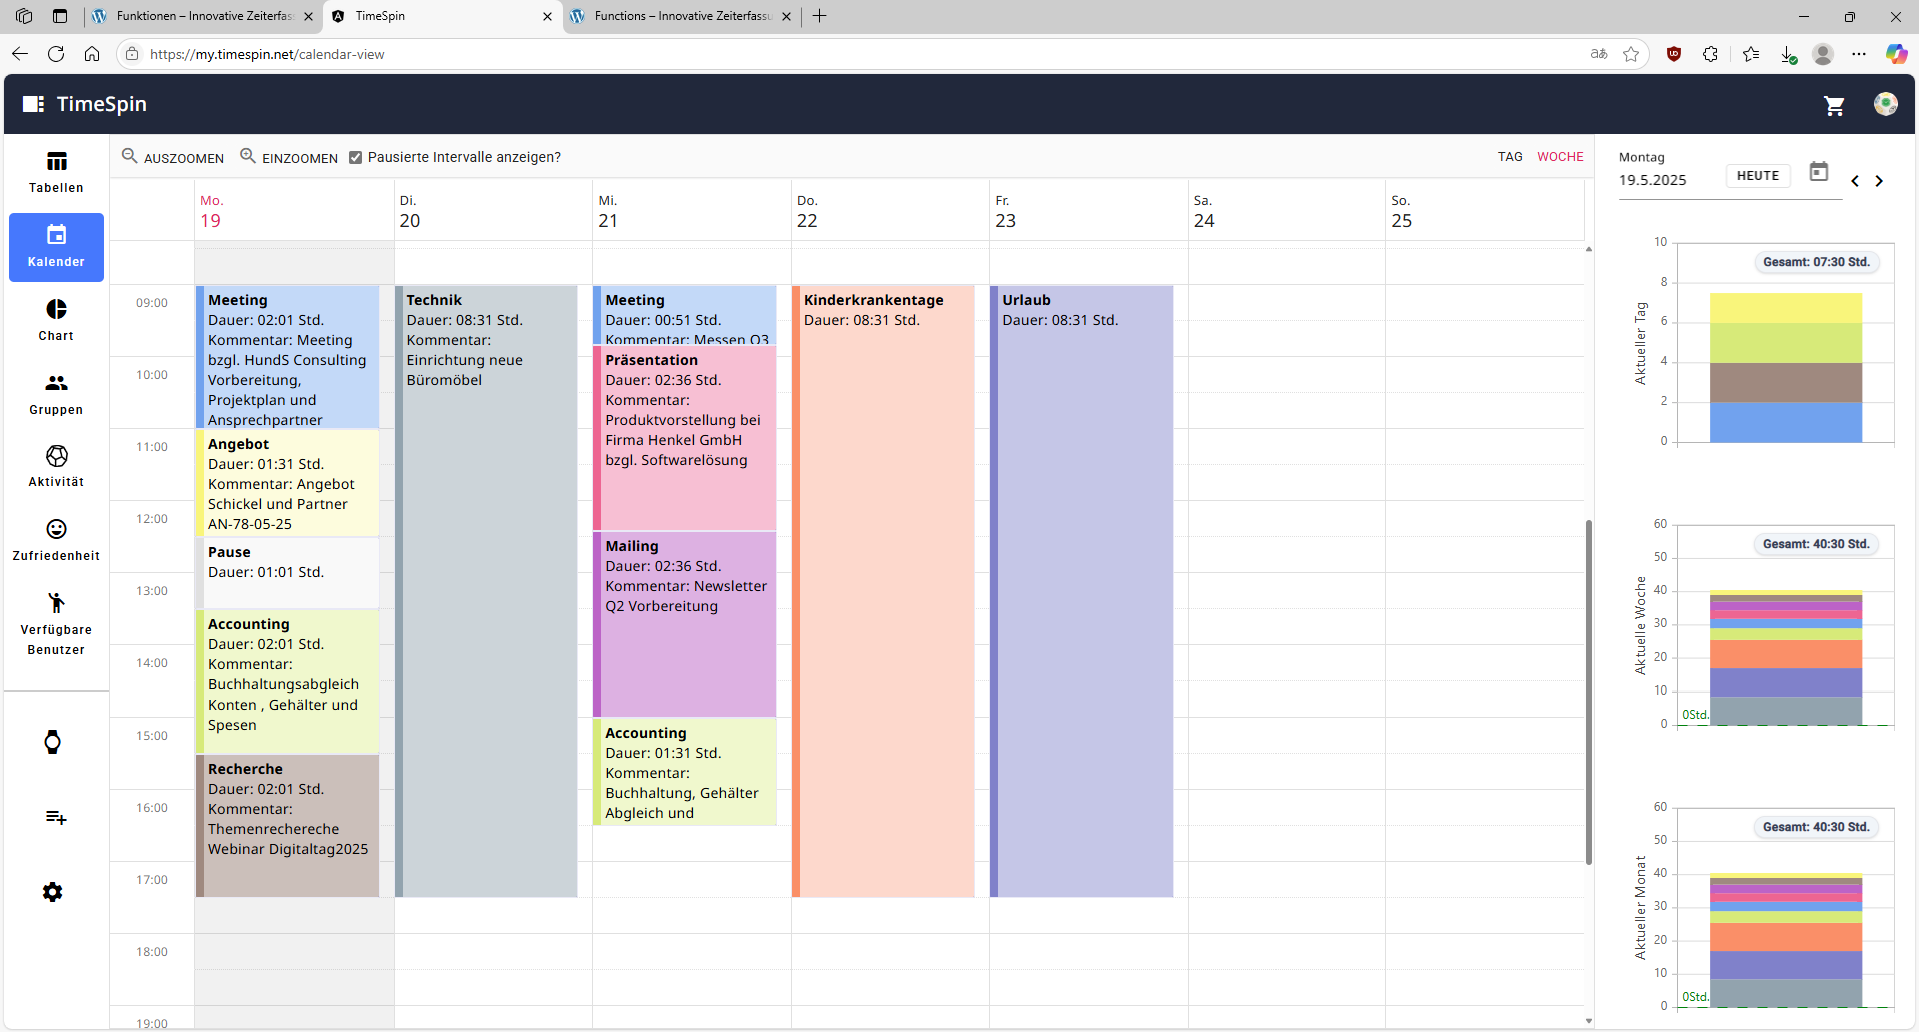Open browser extensions puzzle icon
This screenshot has width=1919, height=1032.
coord(1710,54)
